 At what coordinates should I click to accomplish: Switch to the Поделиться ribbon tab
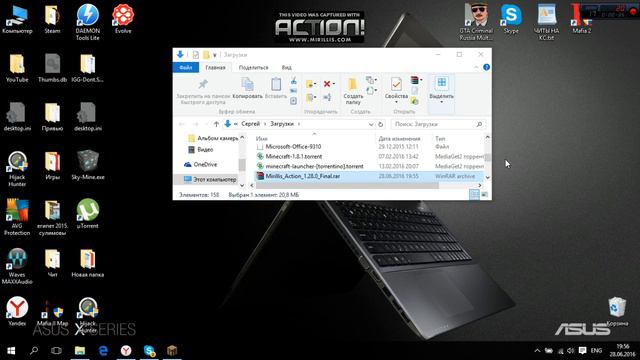click(x=253, y=68)
